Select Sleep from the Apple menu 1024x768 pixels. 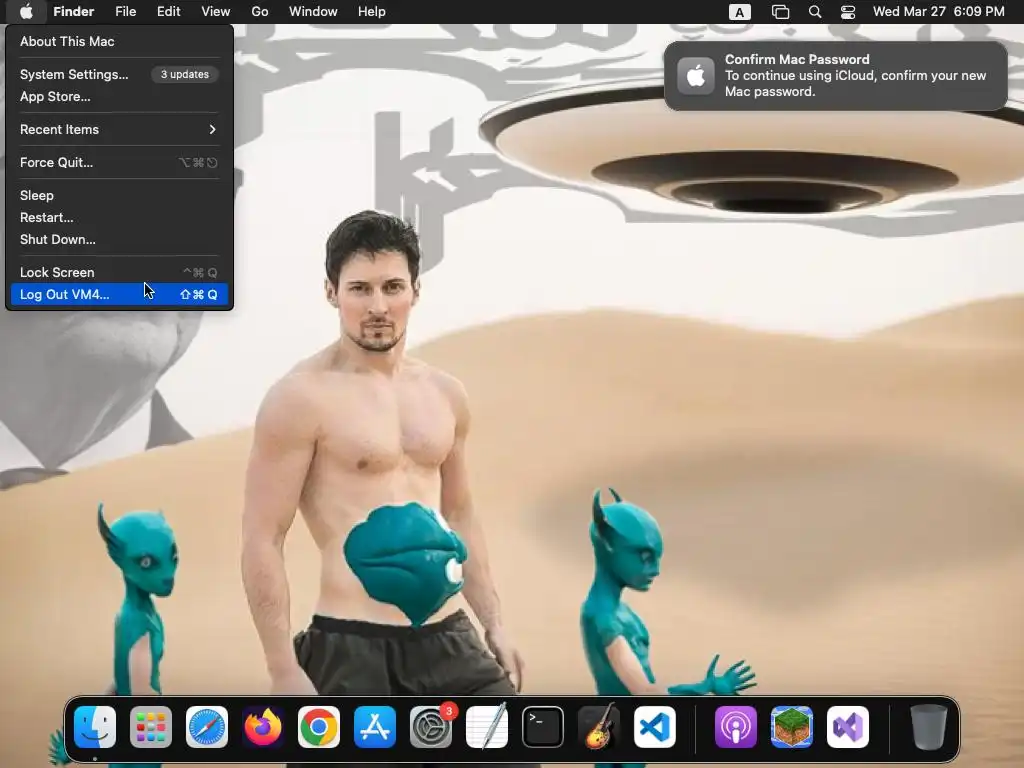(x=120, y=195)
